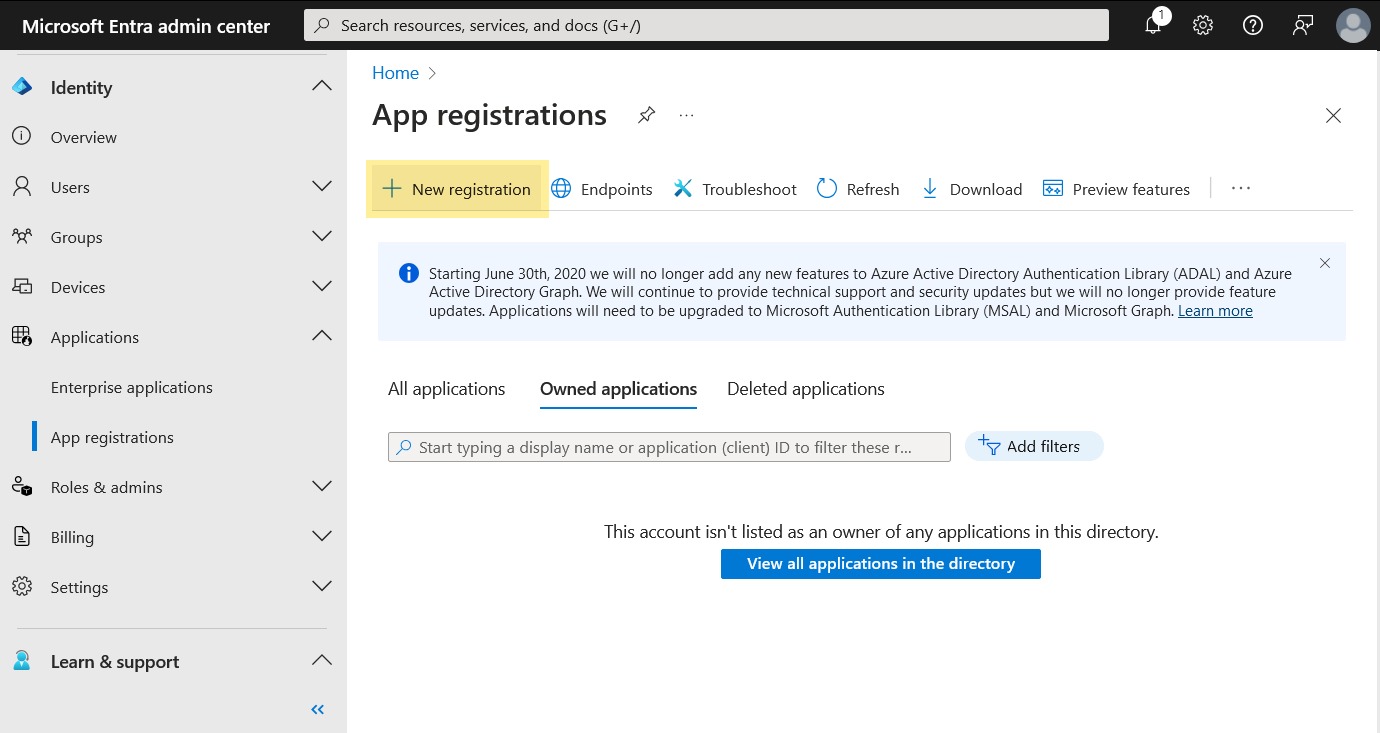Expand the Groups section chevron

(x=322, y=236)
